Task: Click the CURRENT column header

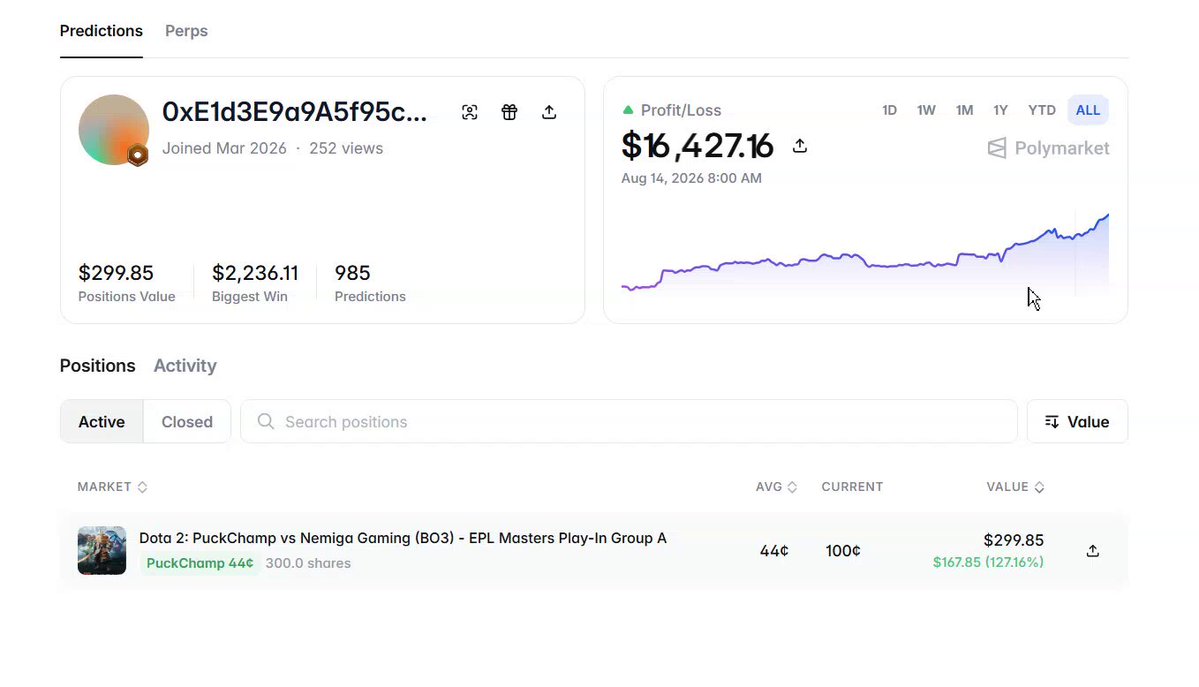Action: 852,487
